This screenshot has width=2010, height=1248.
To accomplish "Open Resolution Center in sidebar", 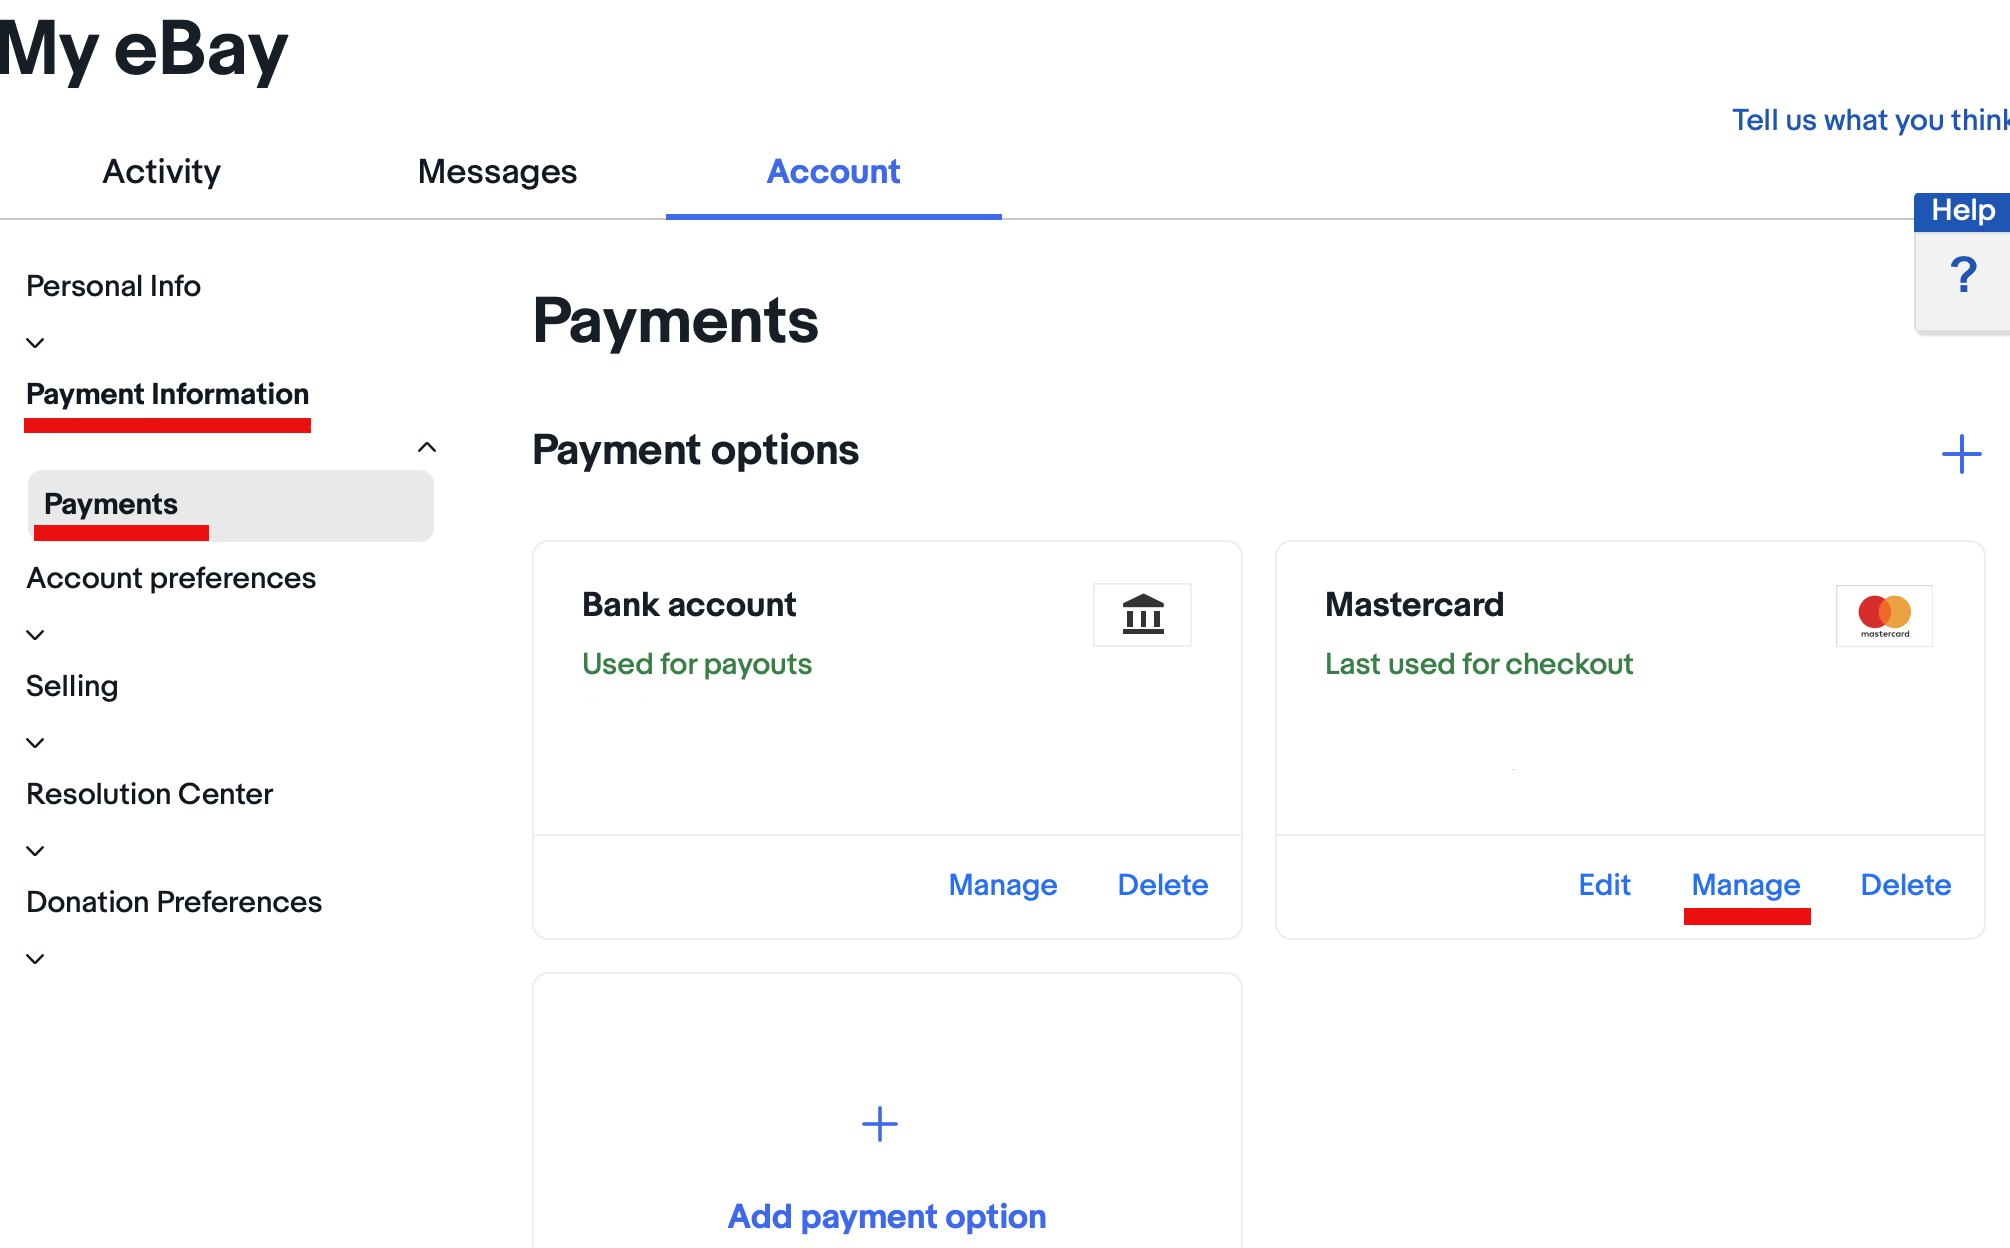I will coord(149,794).
